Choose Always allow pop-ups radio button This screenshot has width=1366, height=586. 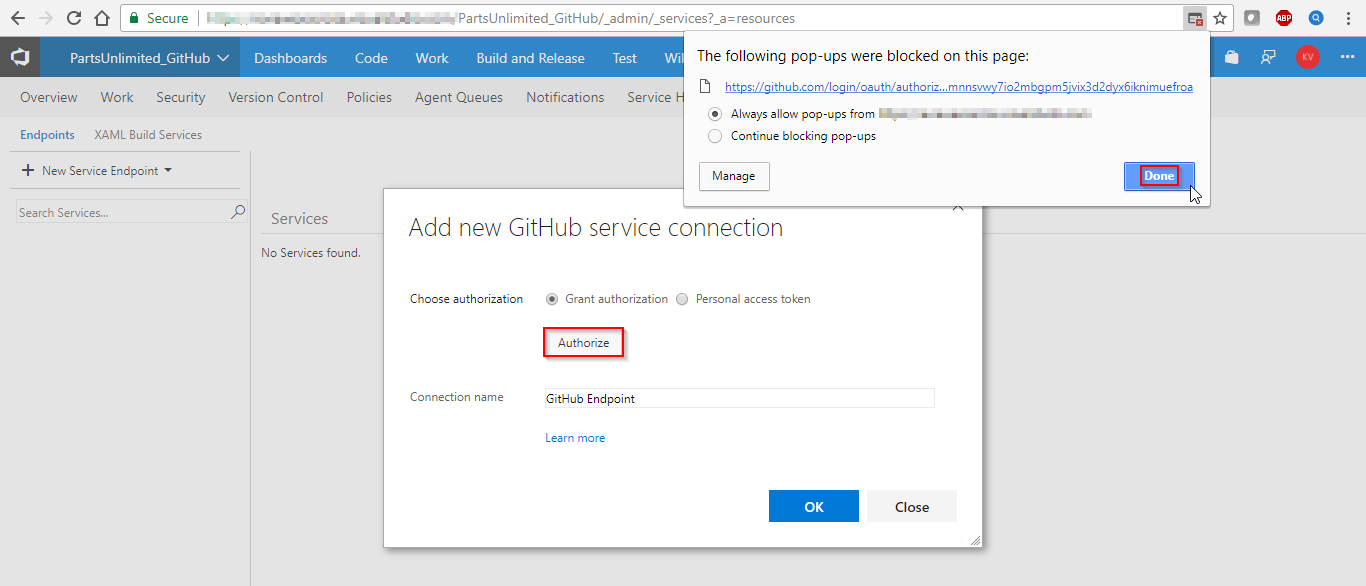click(x=714, y=114)
